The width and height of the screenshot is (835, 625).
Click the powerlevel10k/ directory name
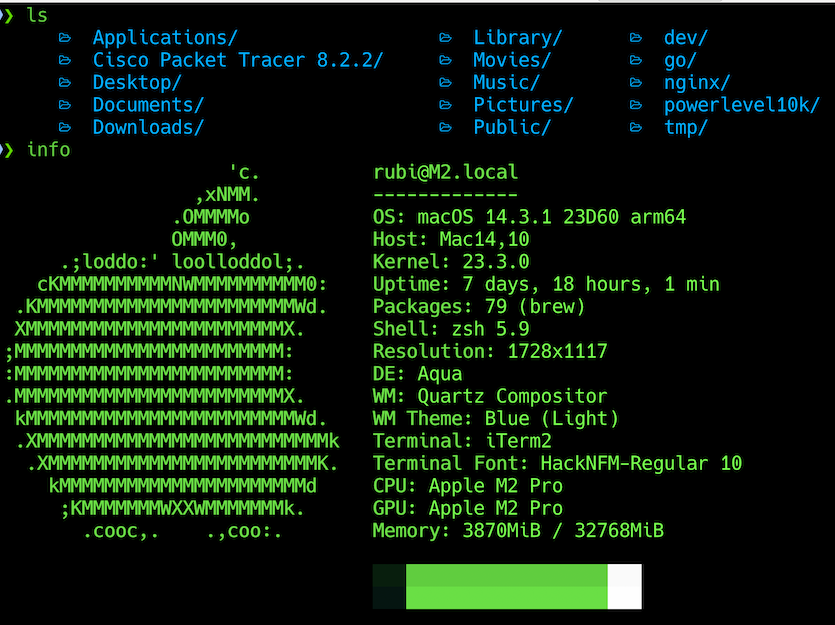742,105
